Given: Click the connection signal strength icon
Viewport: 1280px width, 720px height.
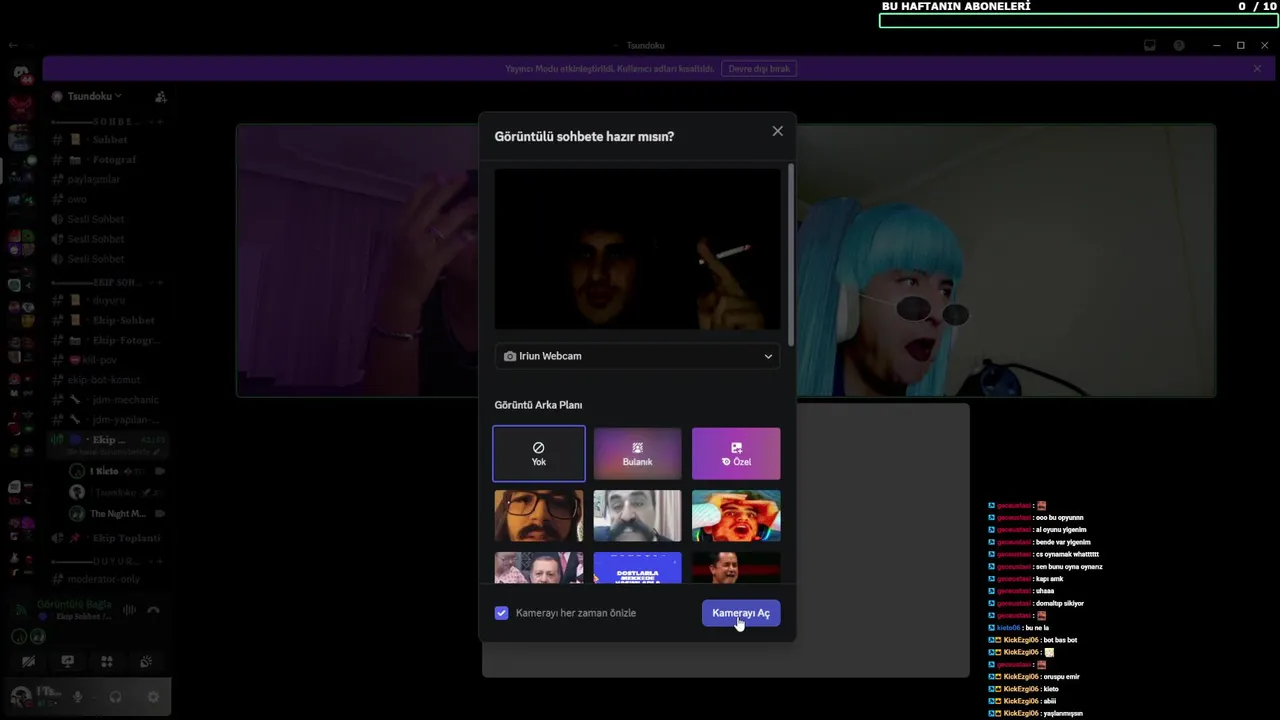Looking at the screenshot, I should 20,610.
